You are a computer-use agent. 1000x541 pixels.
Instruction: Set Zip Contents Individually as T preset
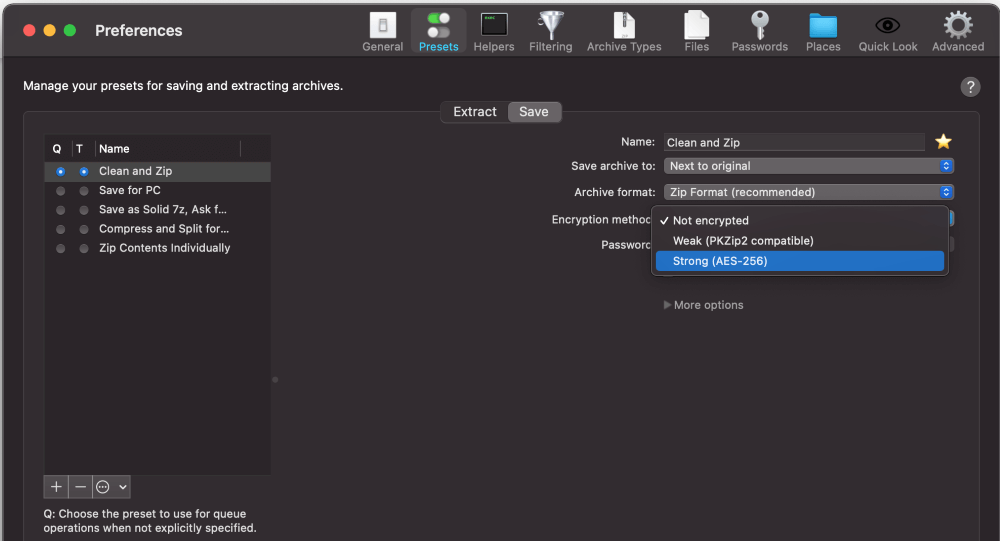[x=84, y=248]
